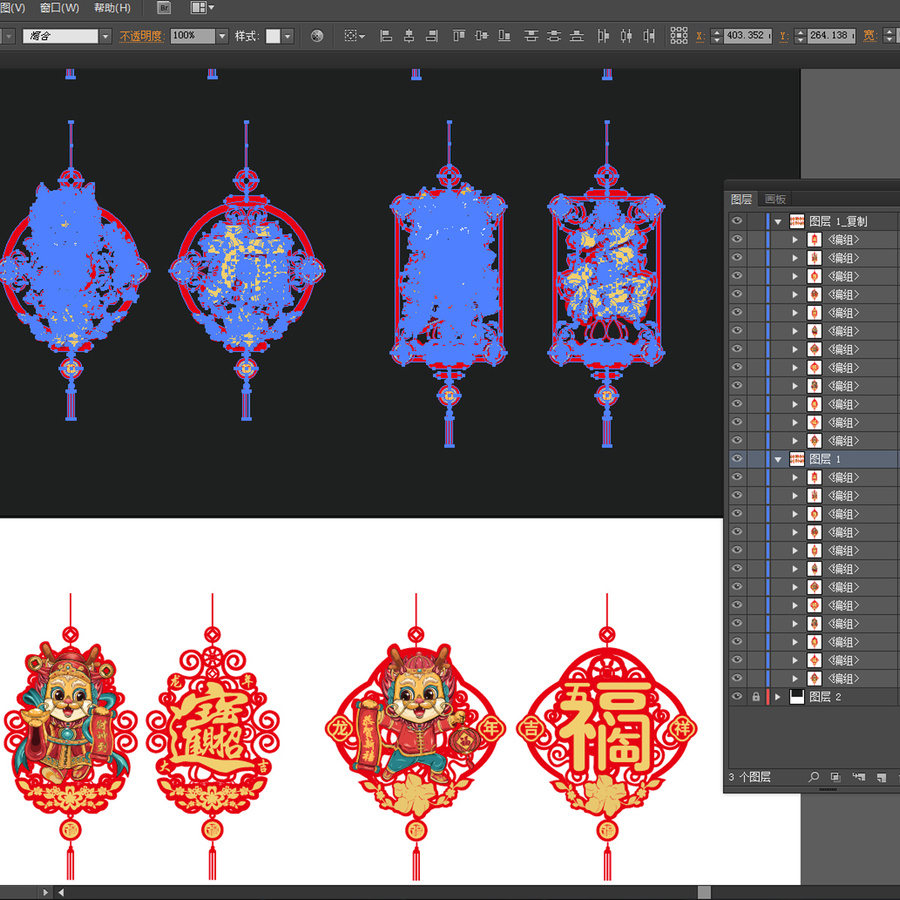Screen dimensions: 900x900
Task: Open the 样式 style dropdown arrow
Action: click(288, 36)
